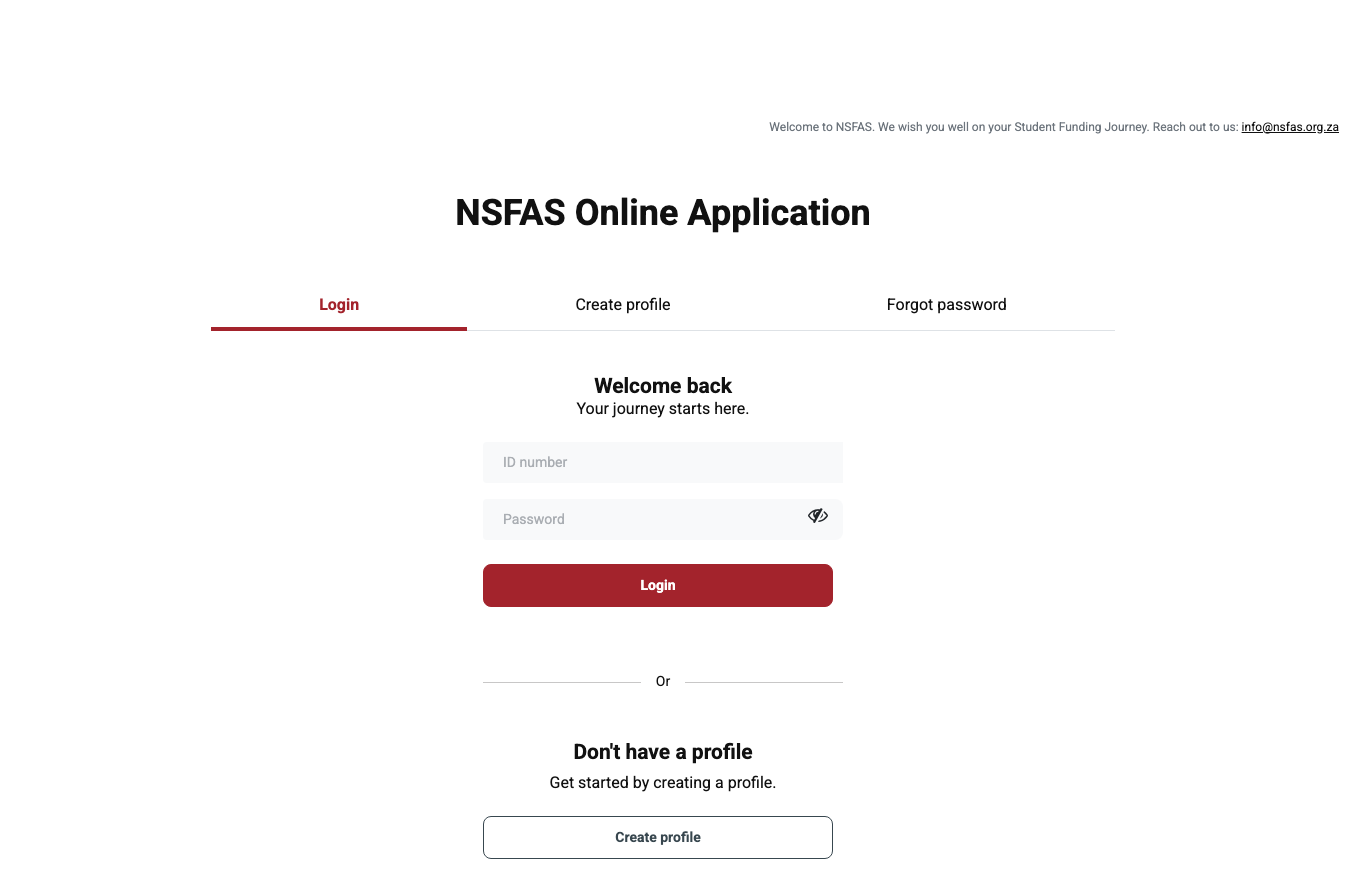Switch to the Login tab
Viewport: 1354px width, 890px height.
tap(339, 305)
